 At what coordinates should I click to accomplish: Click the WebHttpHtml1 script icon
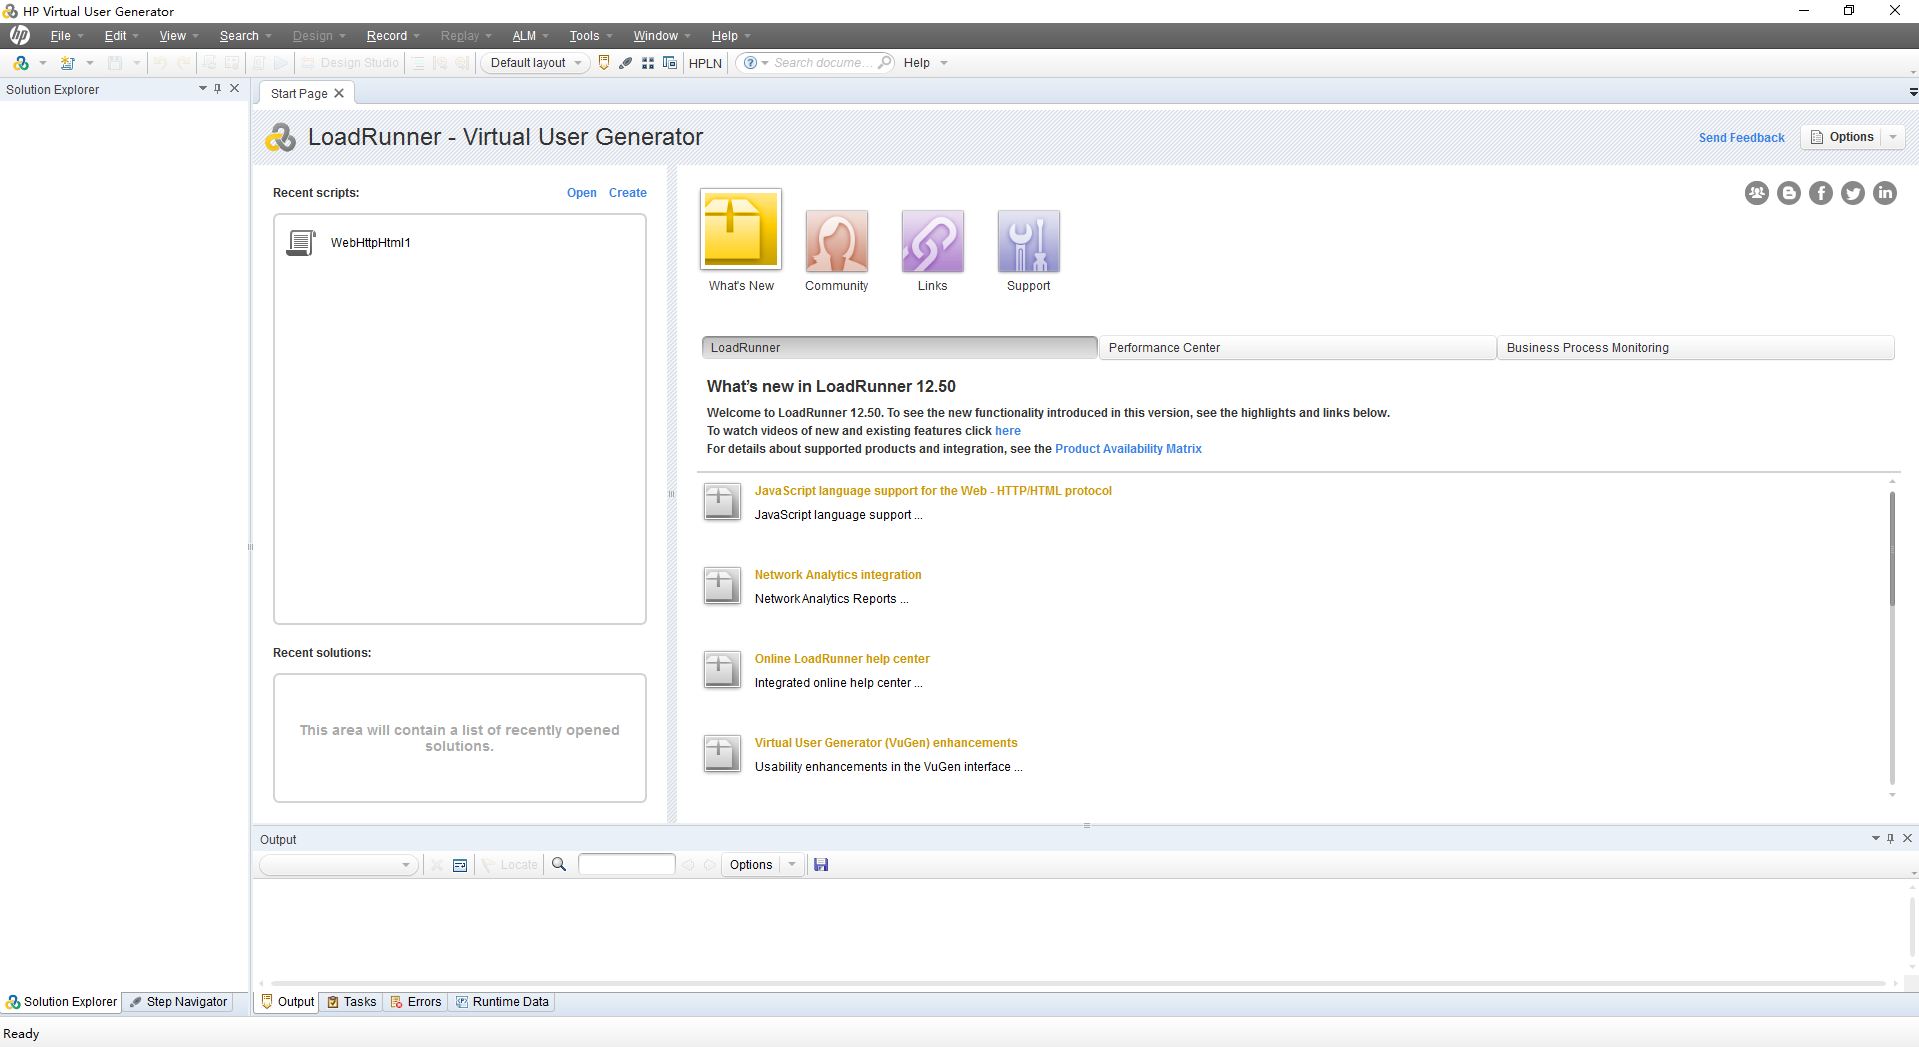[301, 243]
